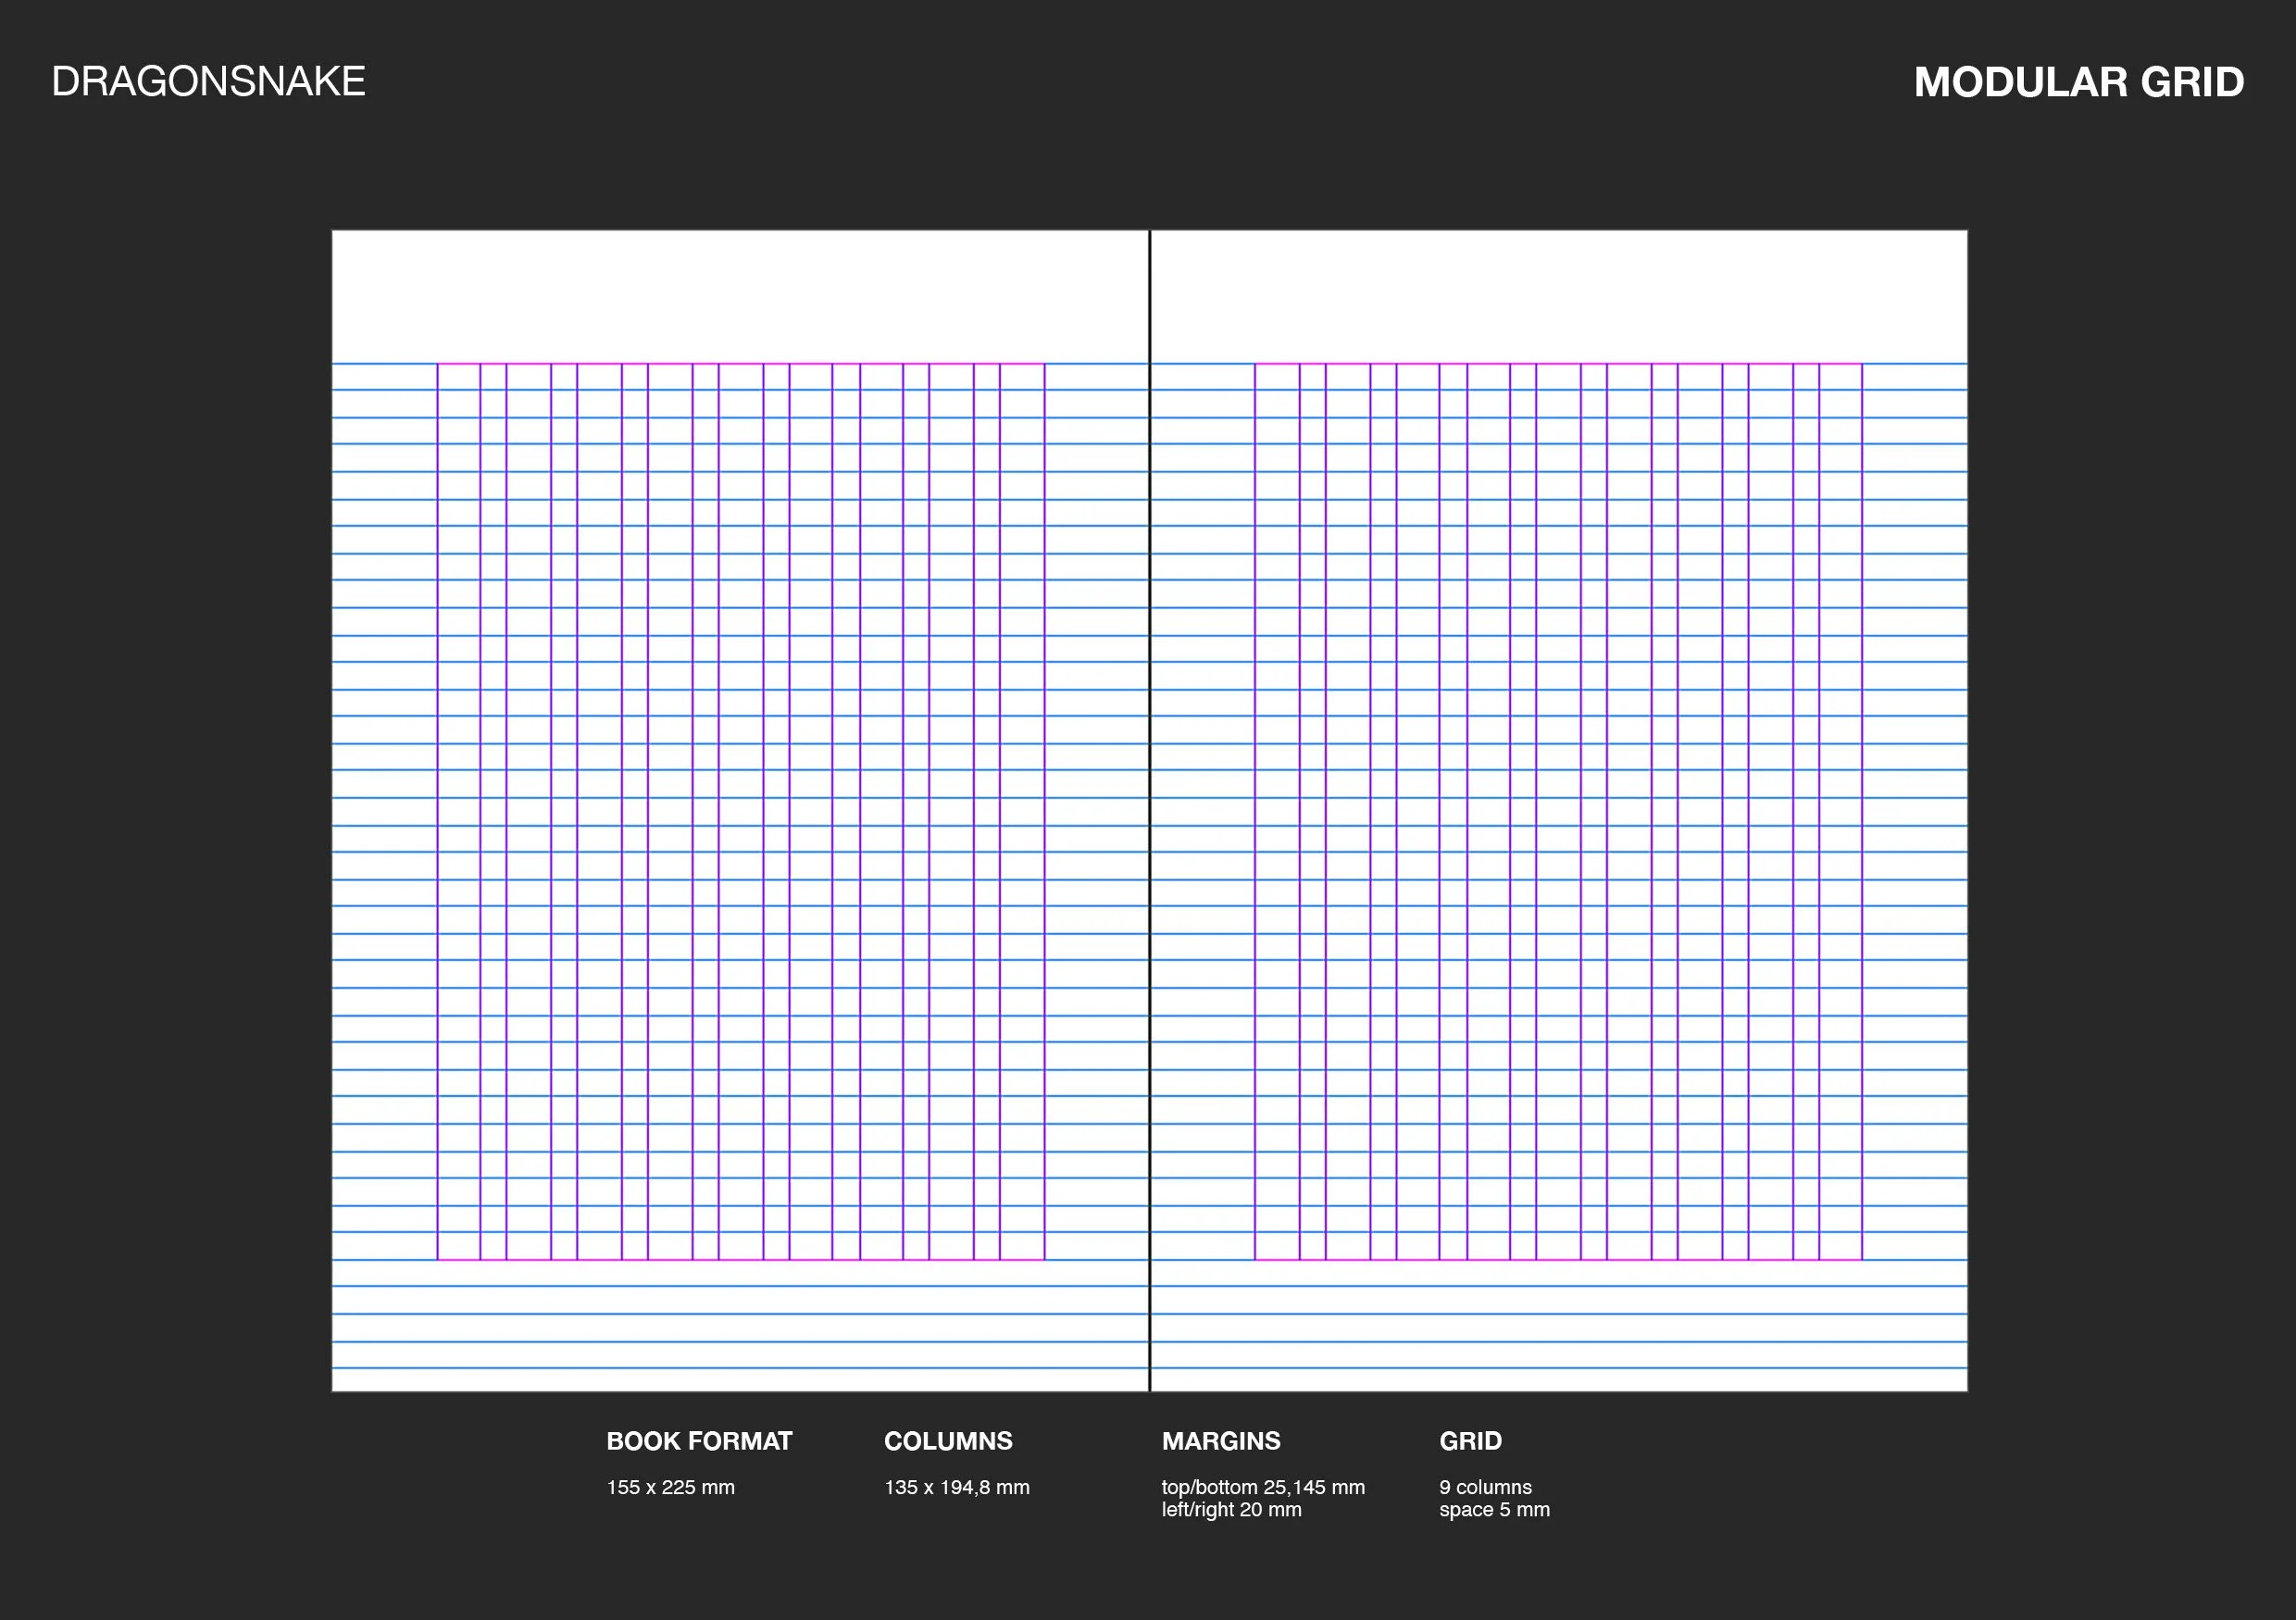Click the 9 columns text
This screenshot has height=1620, width=2296.
tap(1484, 1487)
